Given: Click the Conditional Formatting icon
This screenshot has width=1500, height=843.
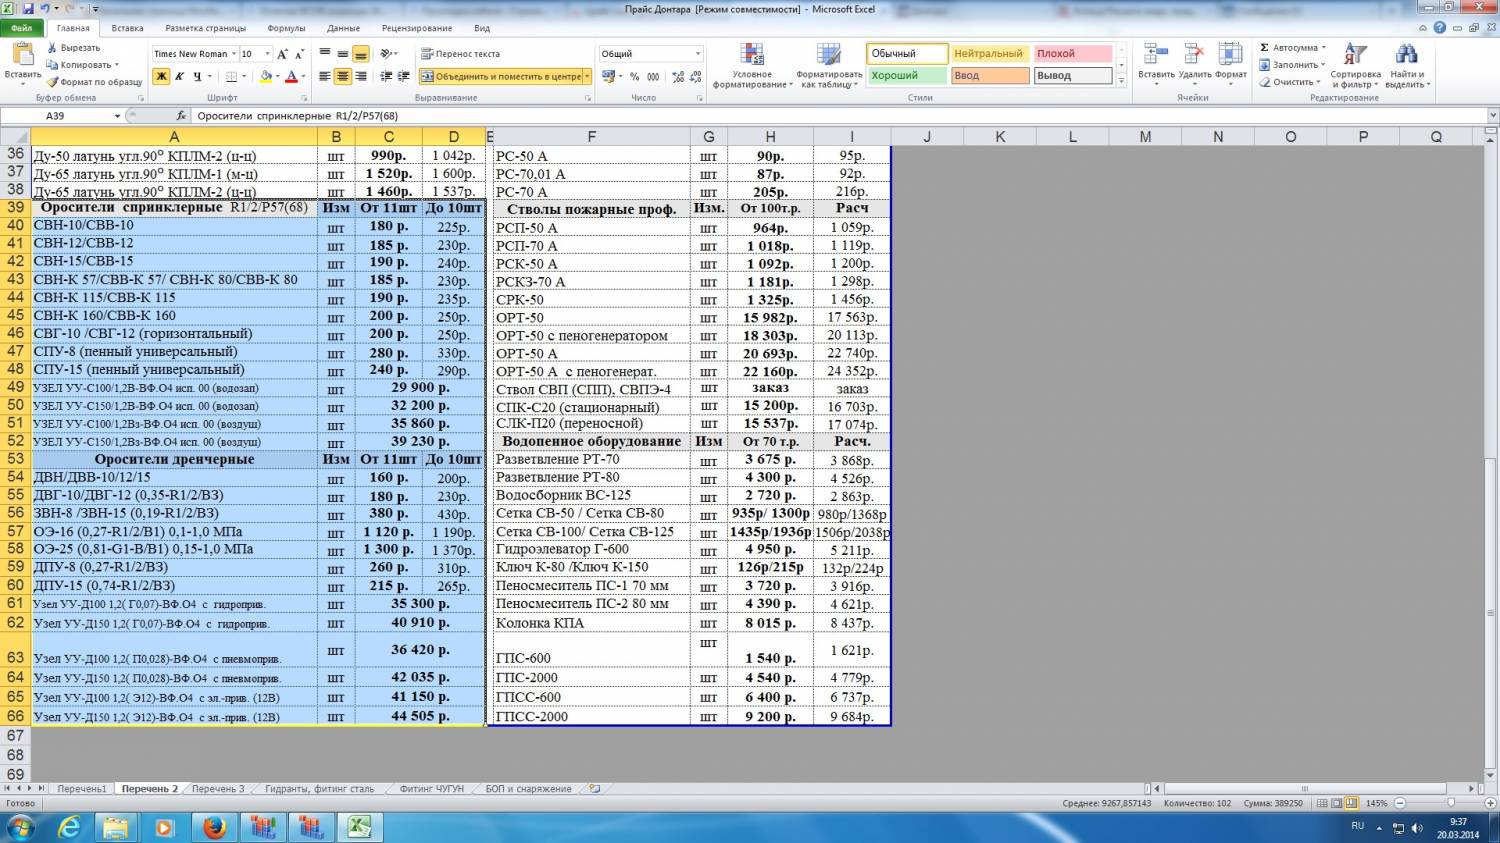Looking at the screenshot, I should pyautogui.click(x=752, y=55).
